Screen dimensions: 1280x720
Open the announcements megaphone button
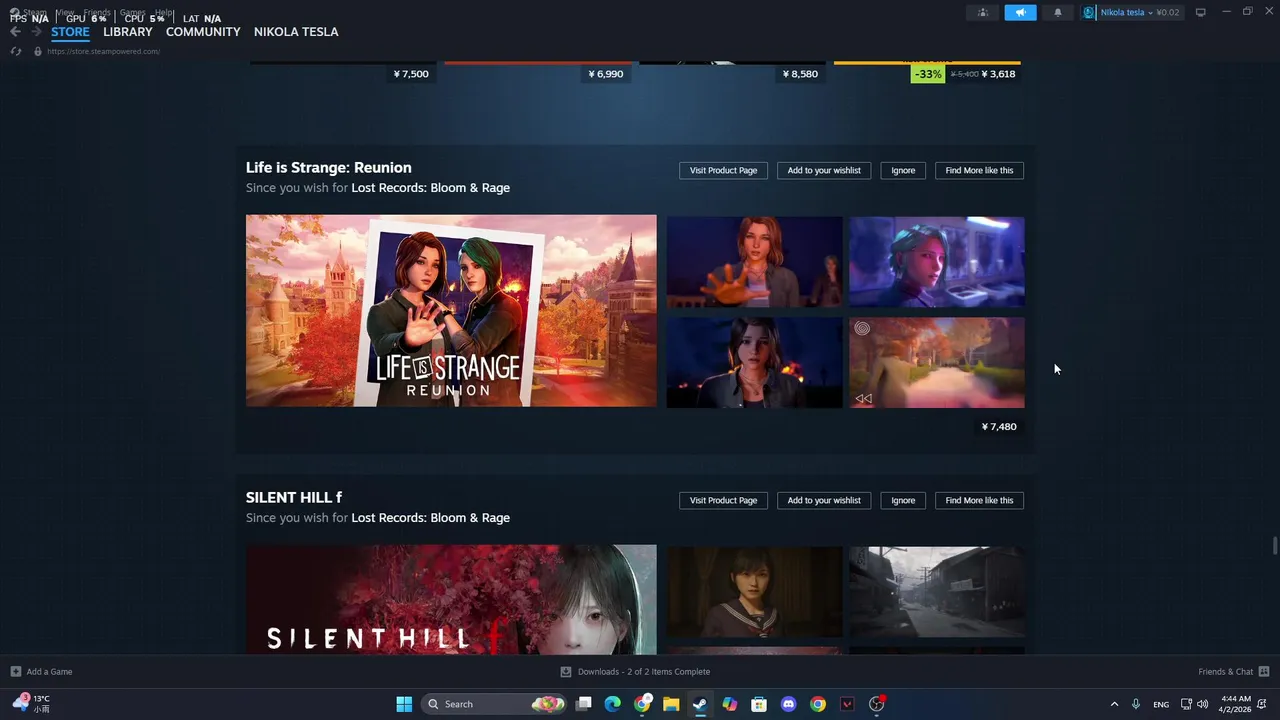[x=1020, y=12]
